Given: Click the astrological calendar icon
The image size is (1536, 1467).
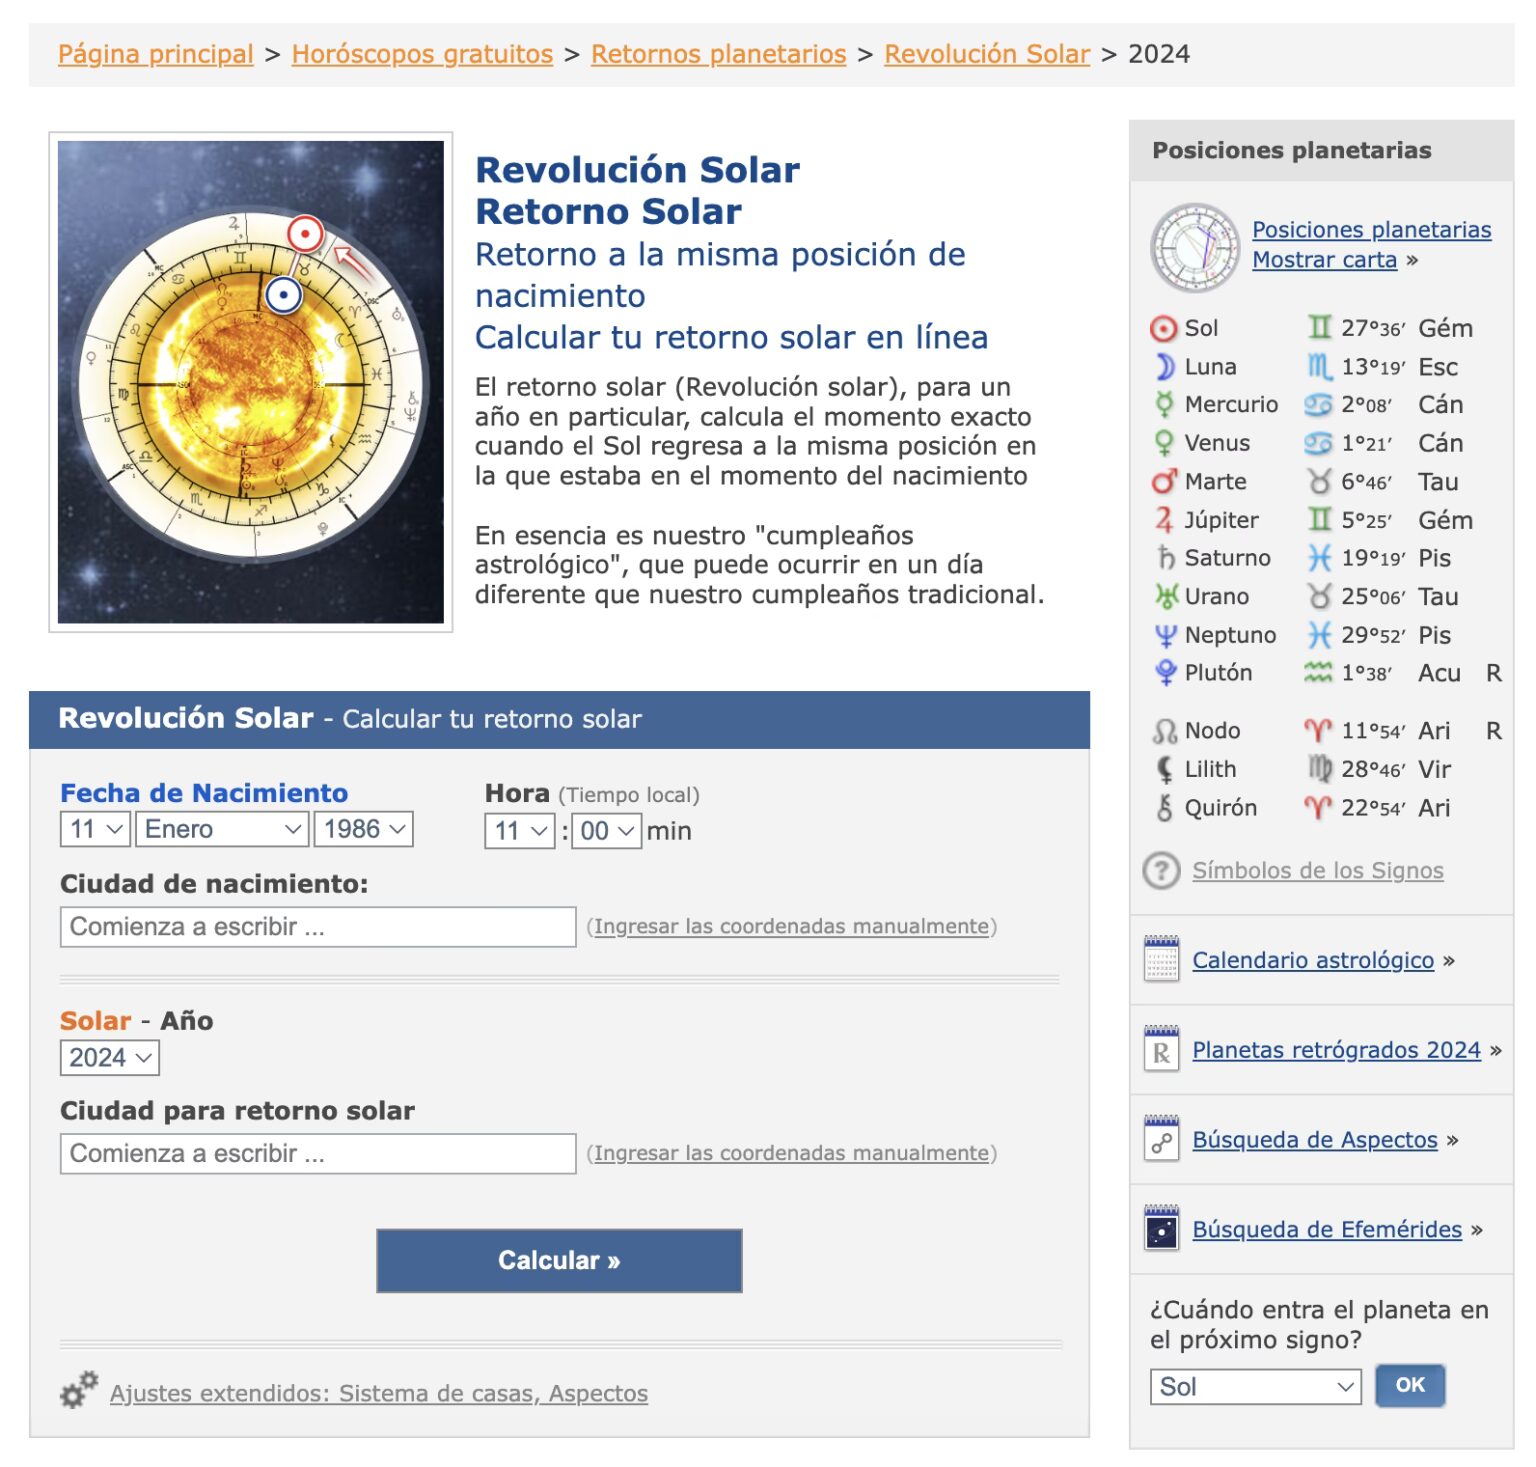Looking at the screenshot, I should (1161, 959).
